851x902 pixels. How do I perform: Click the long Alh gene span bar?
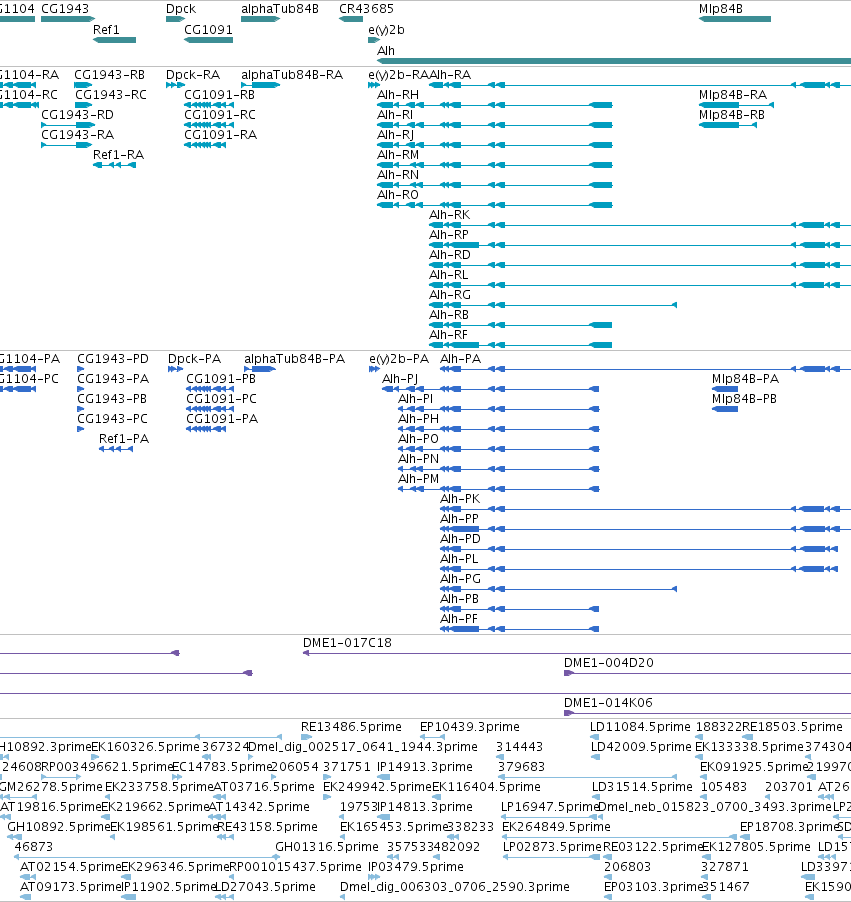click(x=614, y=60)
